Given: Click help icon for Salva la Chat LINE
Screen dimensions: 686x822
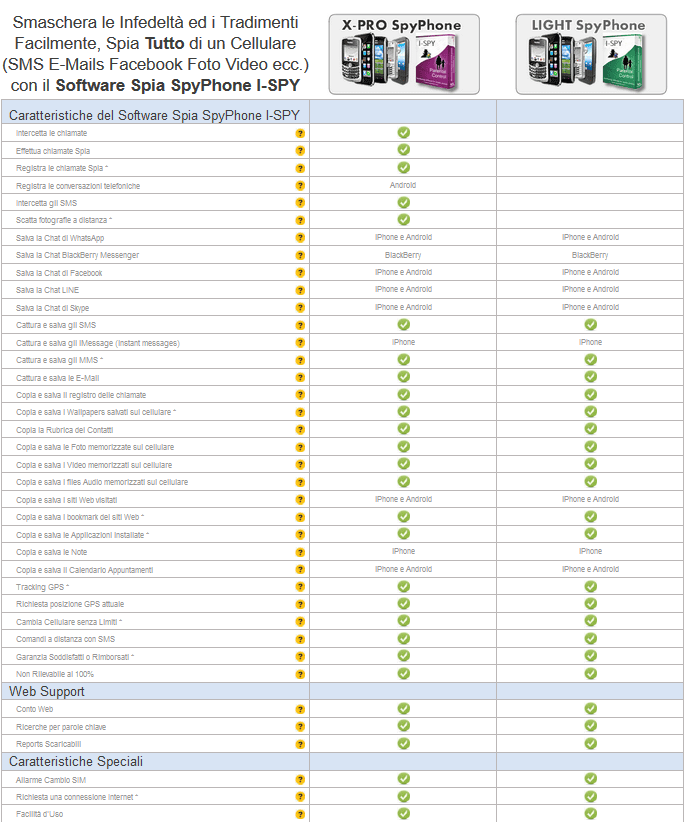Looking at the screenshot, I should coord(300,290).
